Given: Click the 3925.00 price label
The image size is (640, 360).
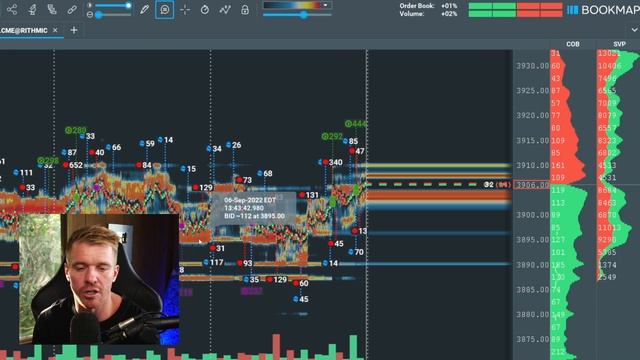Looking at the screenshot, I should (532, 91).
